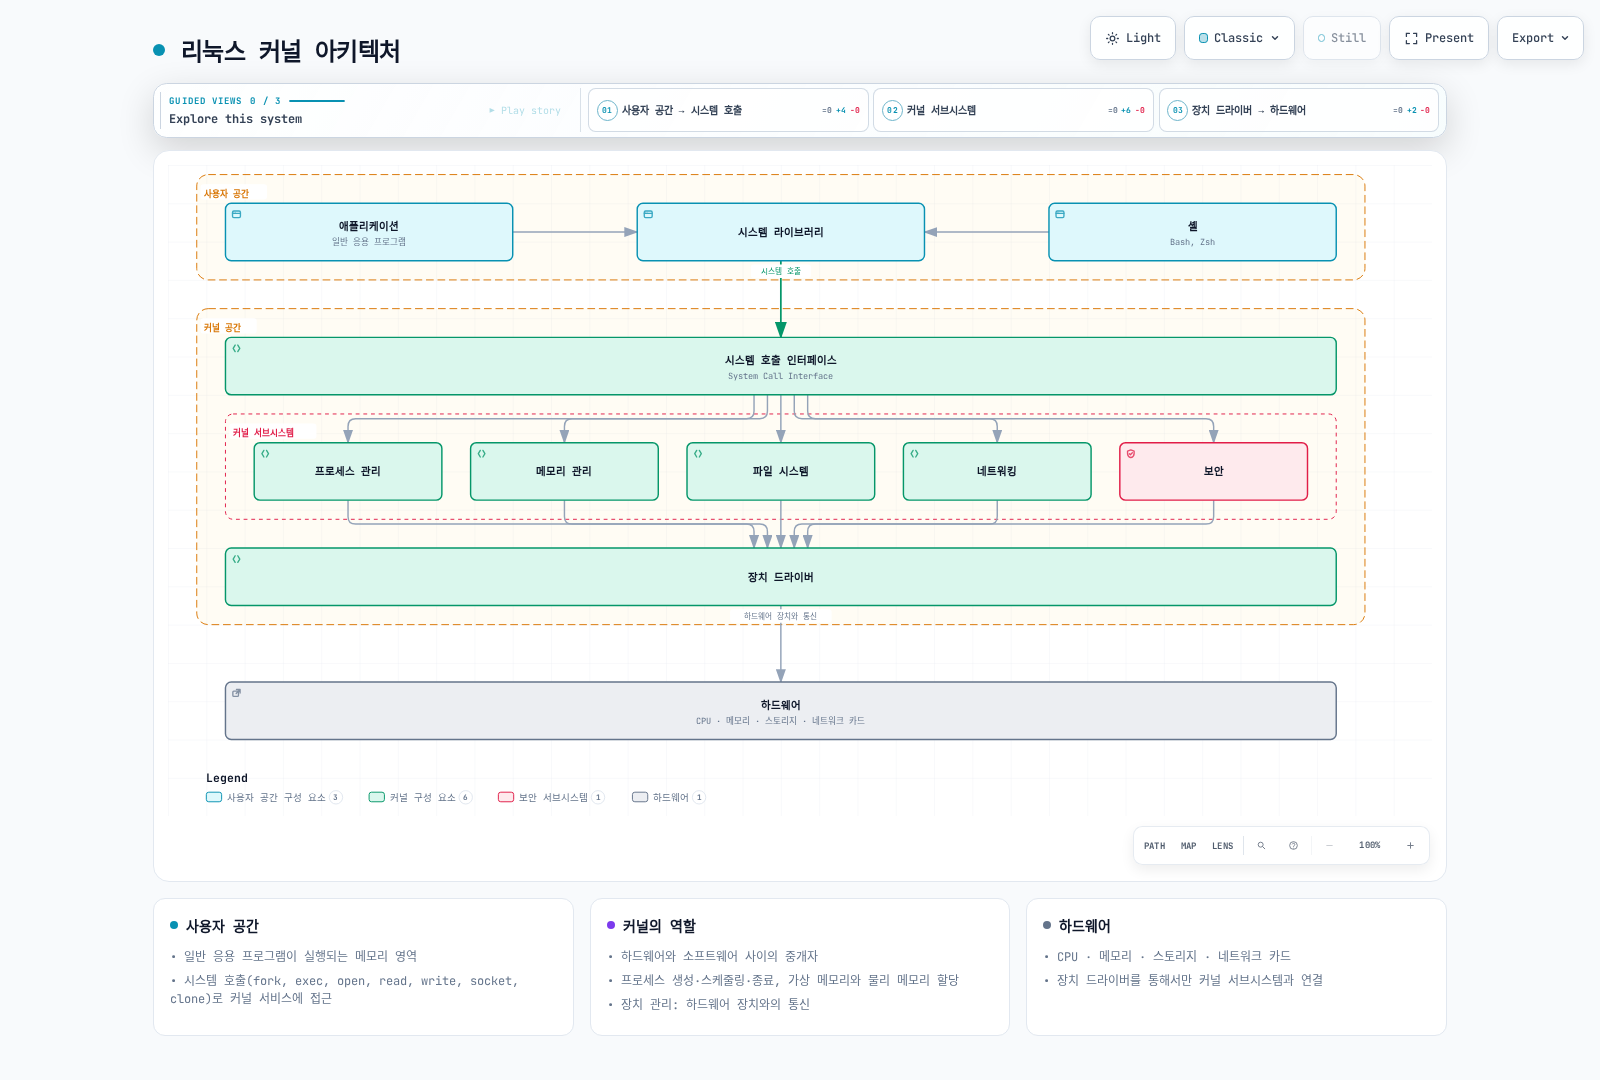Click the chip icon on 하드웨어 node

pos(237,693)
